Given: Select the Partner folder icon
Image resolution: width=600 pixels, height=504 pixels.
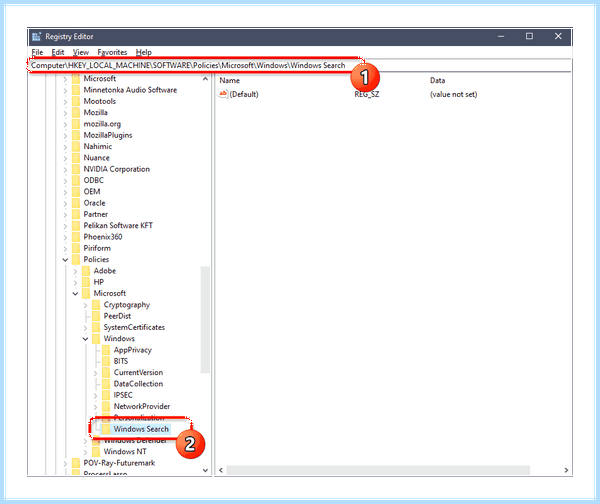Looking at the screenshot, I should pos(76,214).
